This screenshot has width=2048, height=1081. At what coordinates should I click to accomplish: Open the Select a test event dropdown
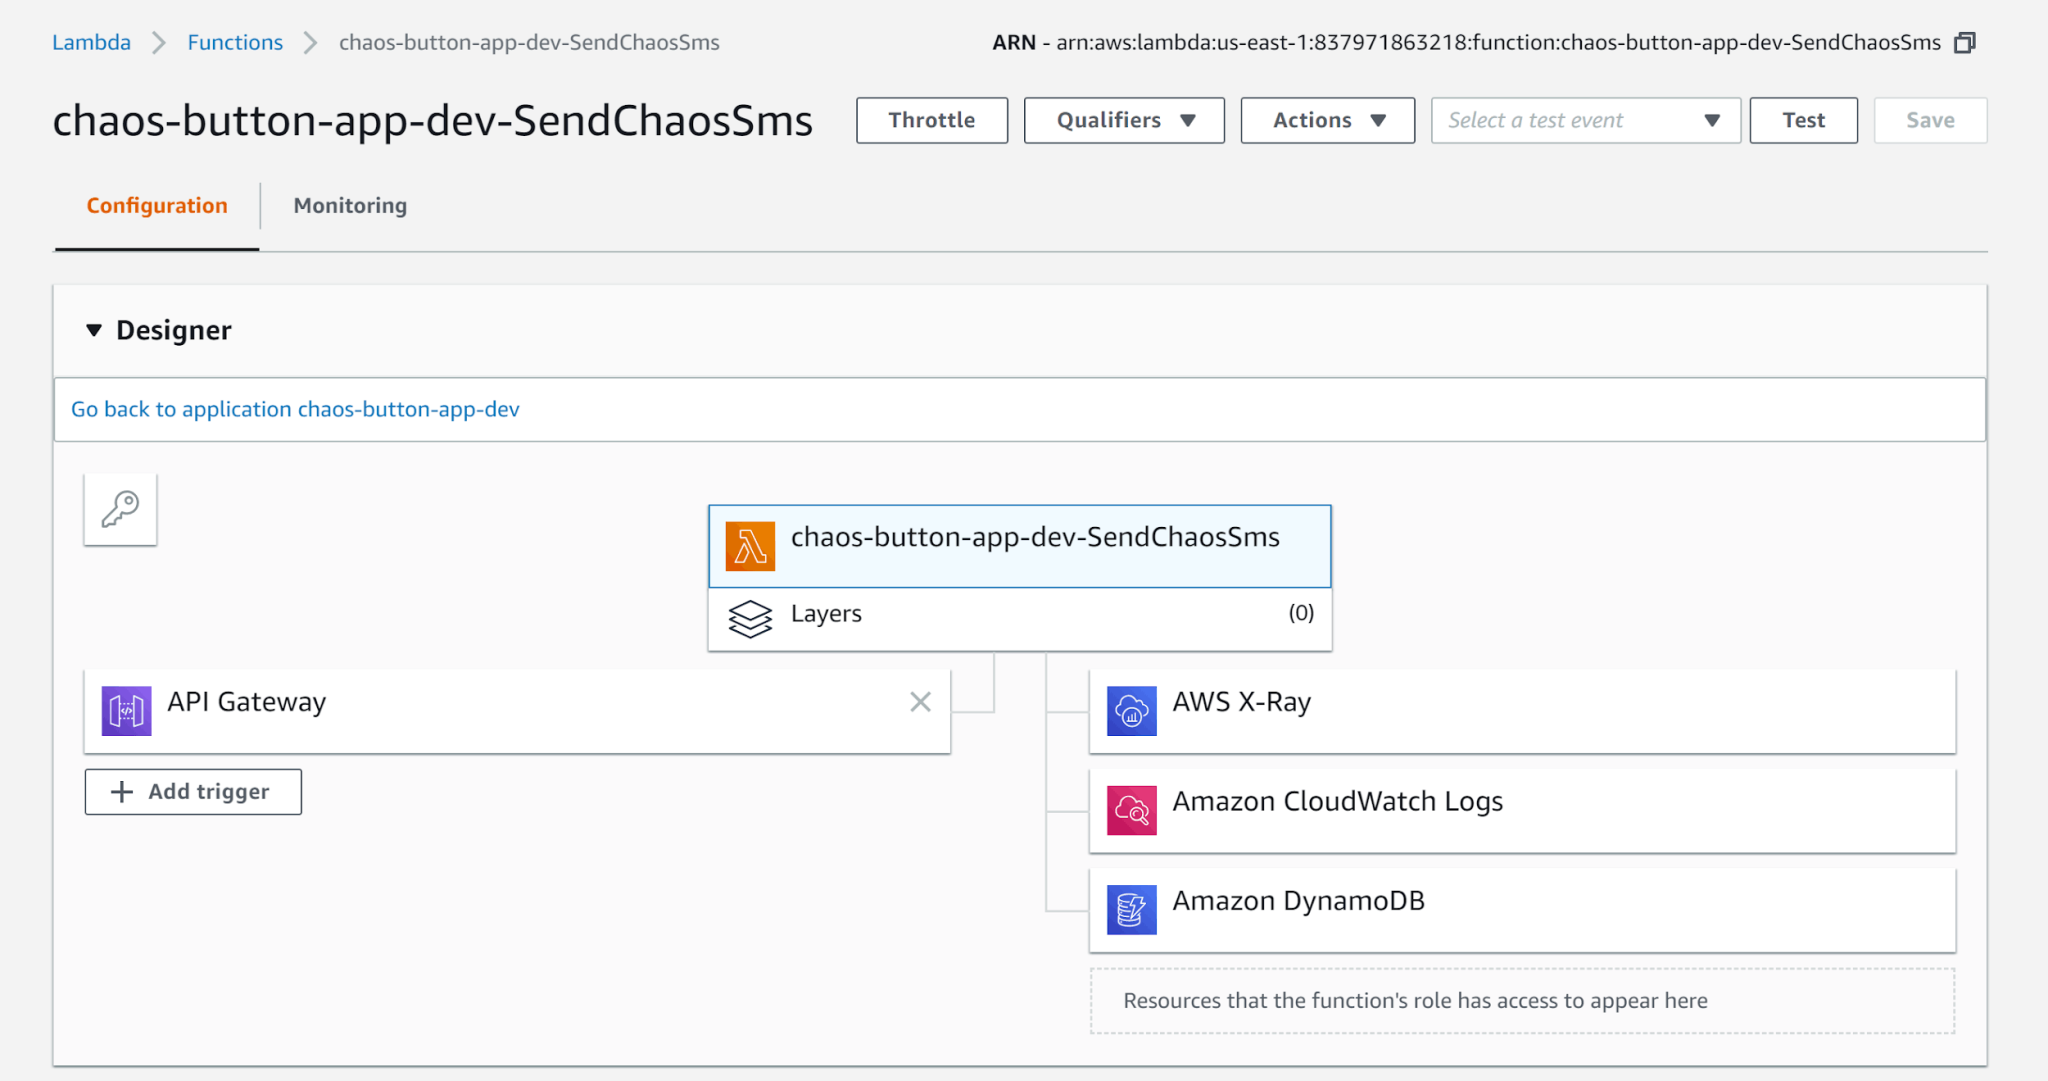pyautogui.click(x=1585, y=120)
